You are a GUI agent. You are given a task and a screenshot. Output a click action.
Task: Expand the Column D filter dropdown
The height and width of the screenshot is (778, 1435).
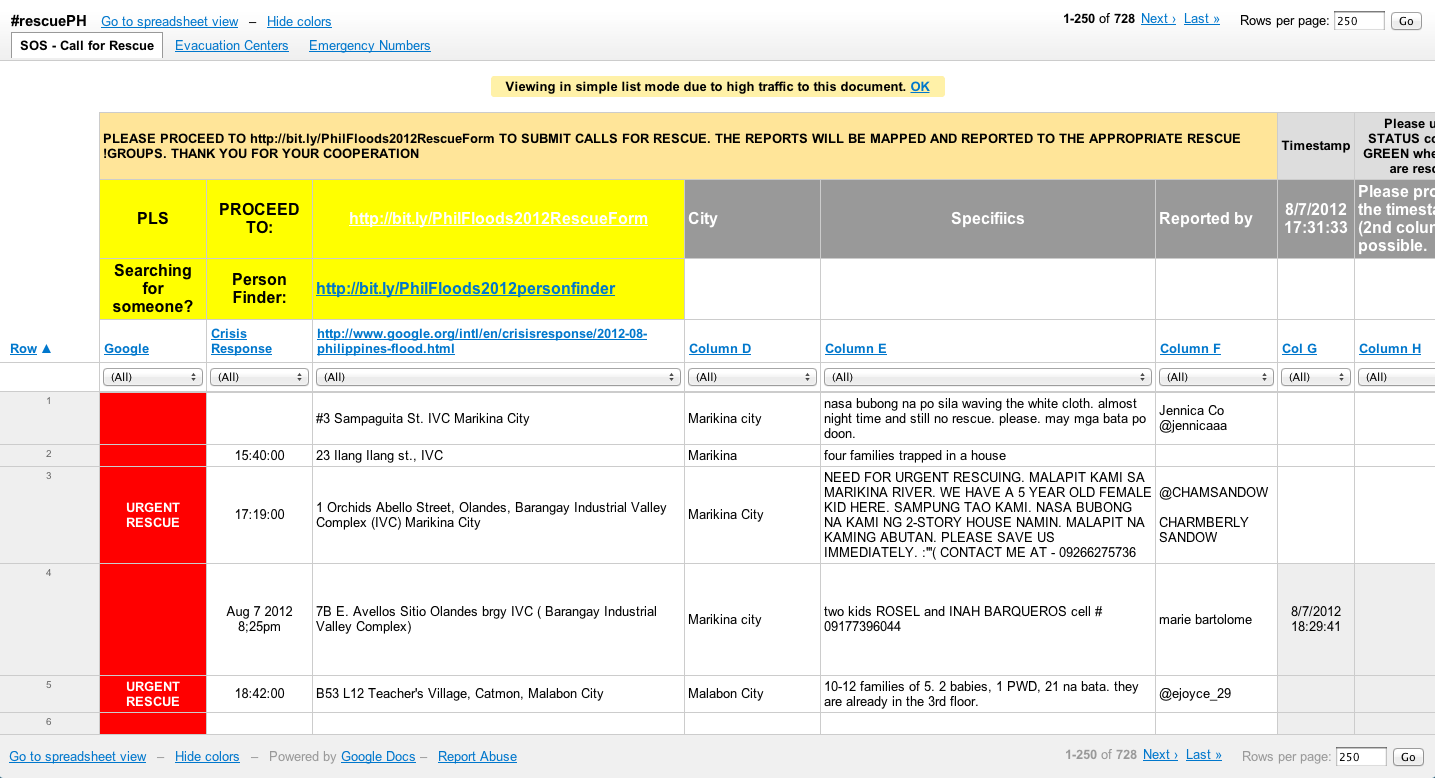(751, 377)
